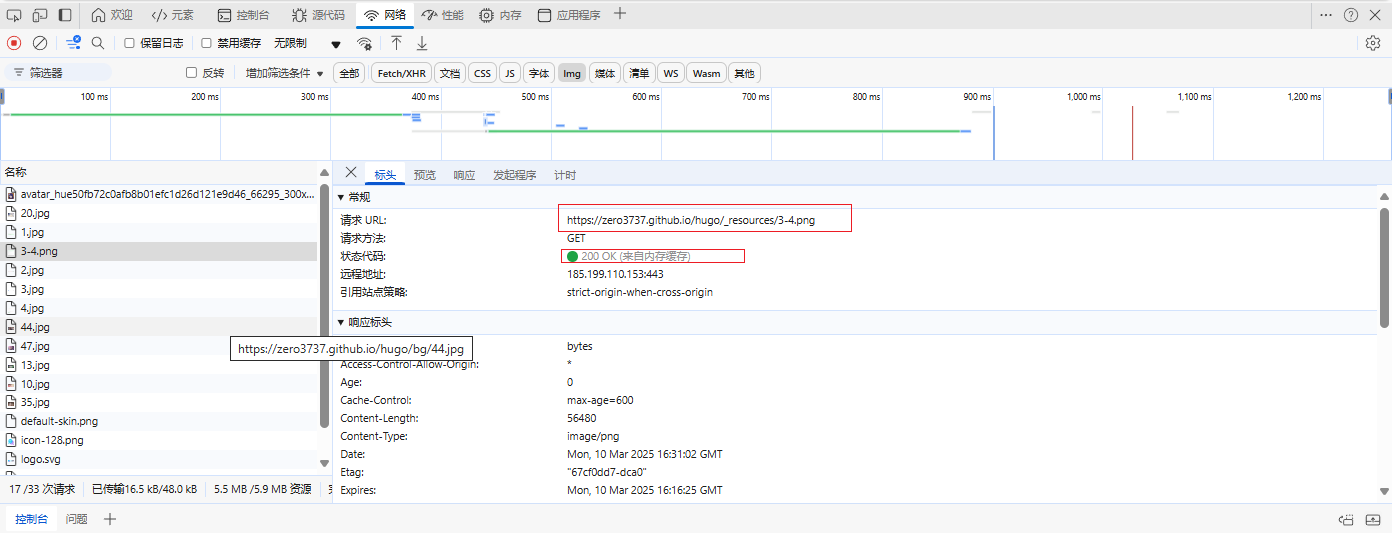
Task: Select request icon-128.png
Action: point(159,440)
